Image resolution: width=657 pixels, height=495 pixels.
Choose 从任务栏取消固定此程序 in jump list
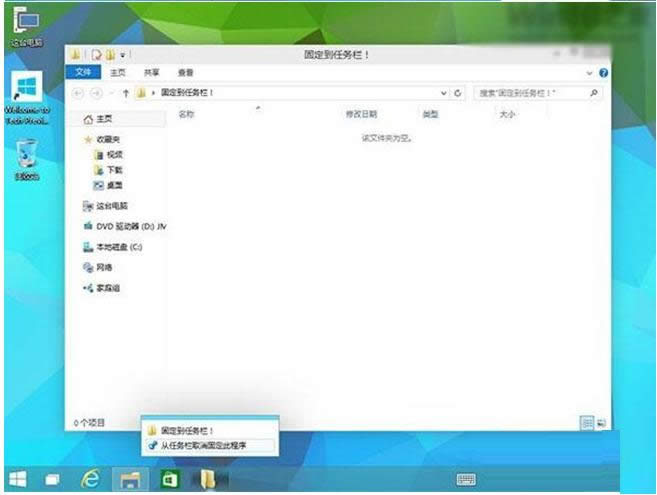(x=210, y=445)
